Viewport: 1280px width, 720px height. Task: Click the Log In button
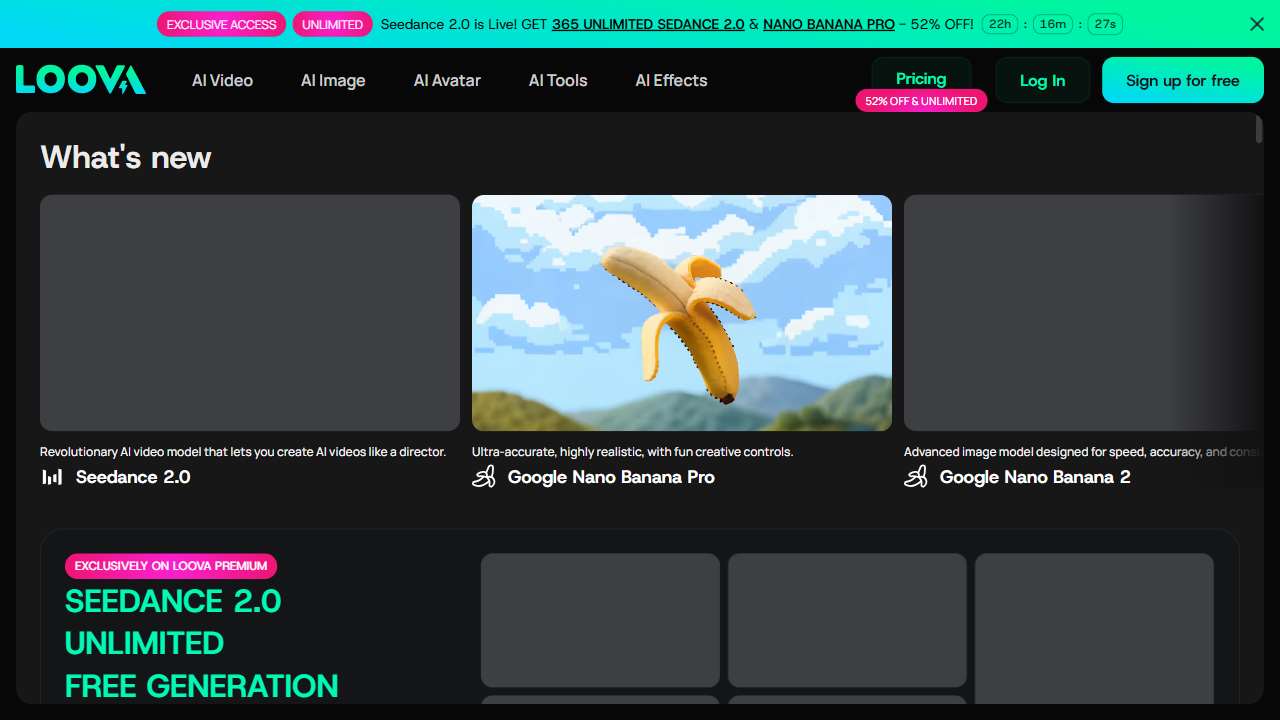coord(1042,80)
